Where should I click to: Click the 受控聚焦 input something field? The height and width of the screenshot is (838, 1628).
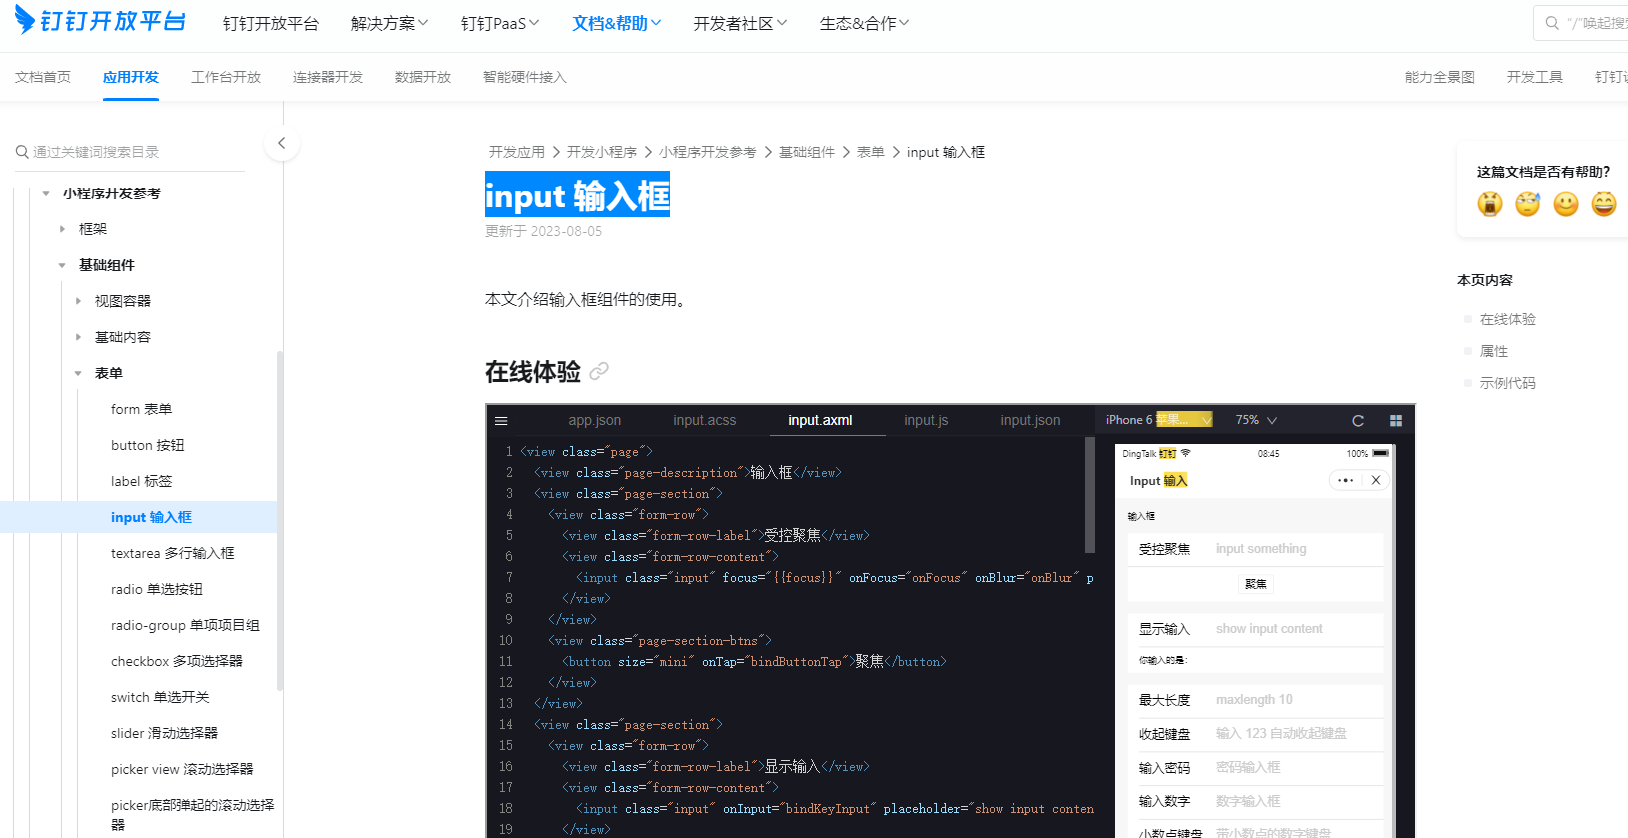tap(1298, 549)
